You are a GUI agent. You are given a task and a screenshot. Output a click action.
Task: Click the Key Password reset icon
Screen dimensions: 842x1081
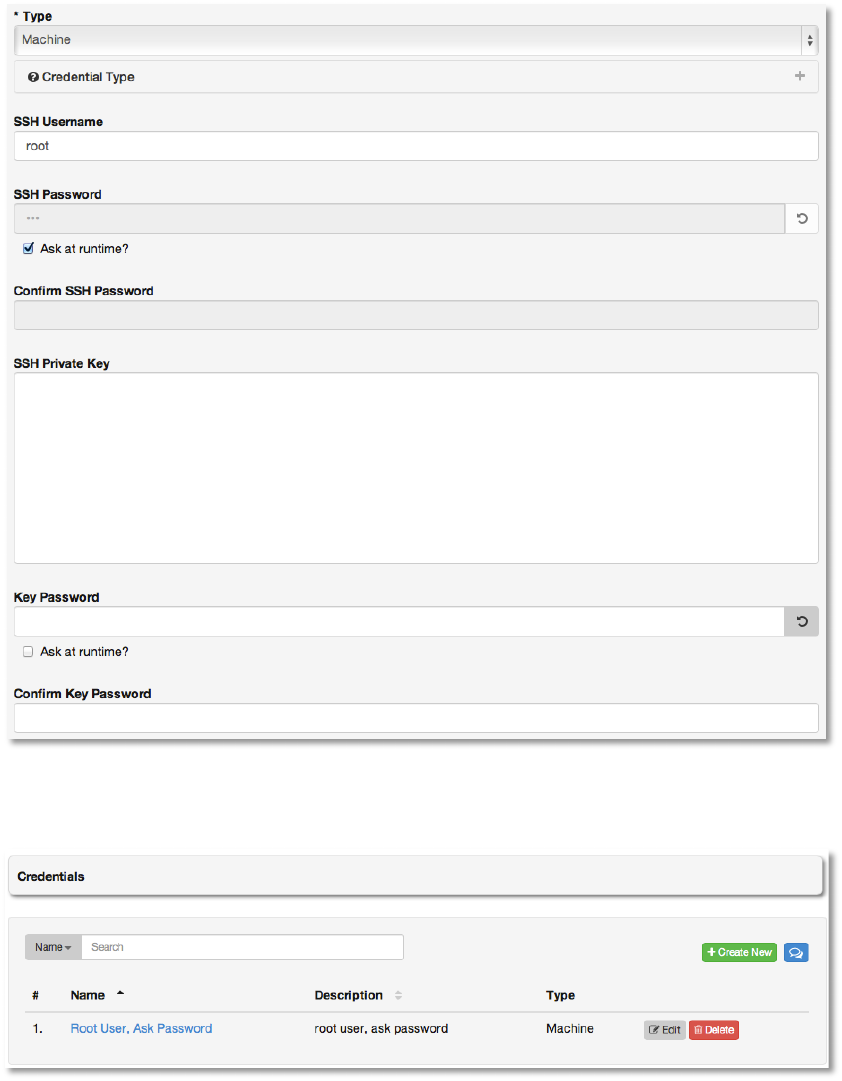tap(801, 622)
